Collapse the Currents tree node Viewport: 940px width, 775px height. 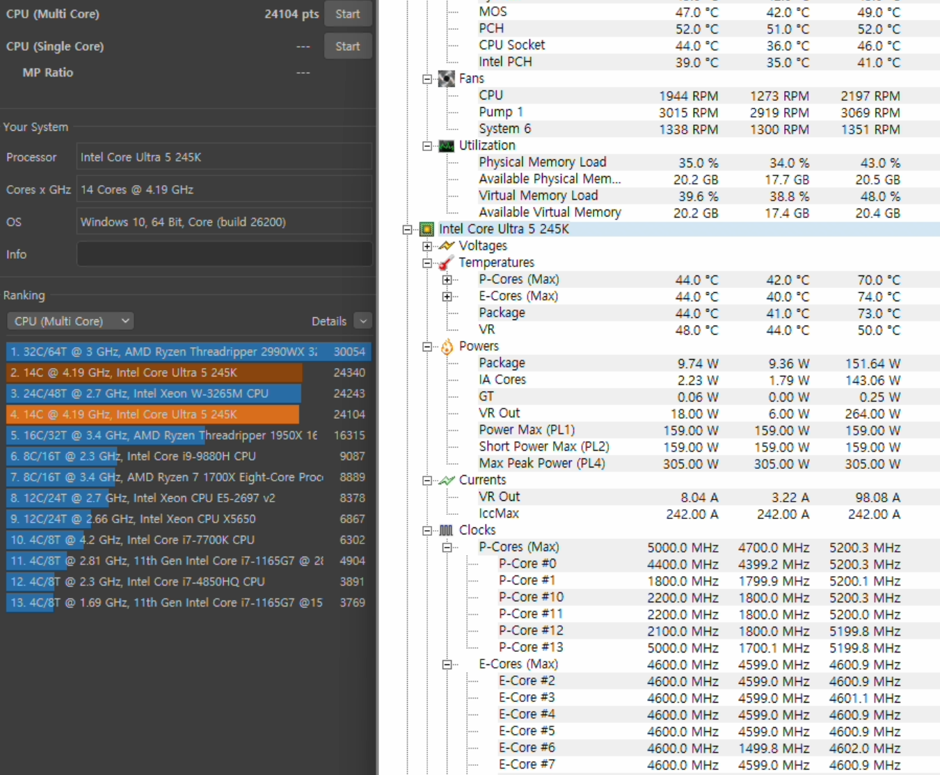pos(427,481)
